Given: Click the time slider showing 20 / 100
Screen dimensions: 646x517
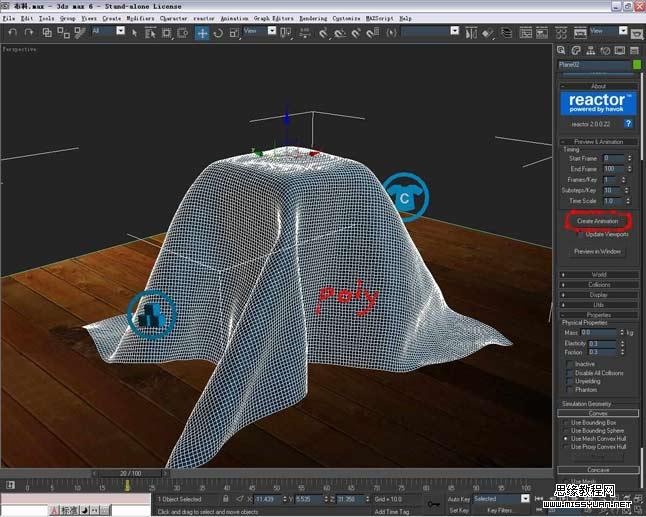Looking at the screenshot, I should pyautogui.click(x=130, y=473).
